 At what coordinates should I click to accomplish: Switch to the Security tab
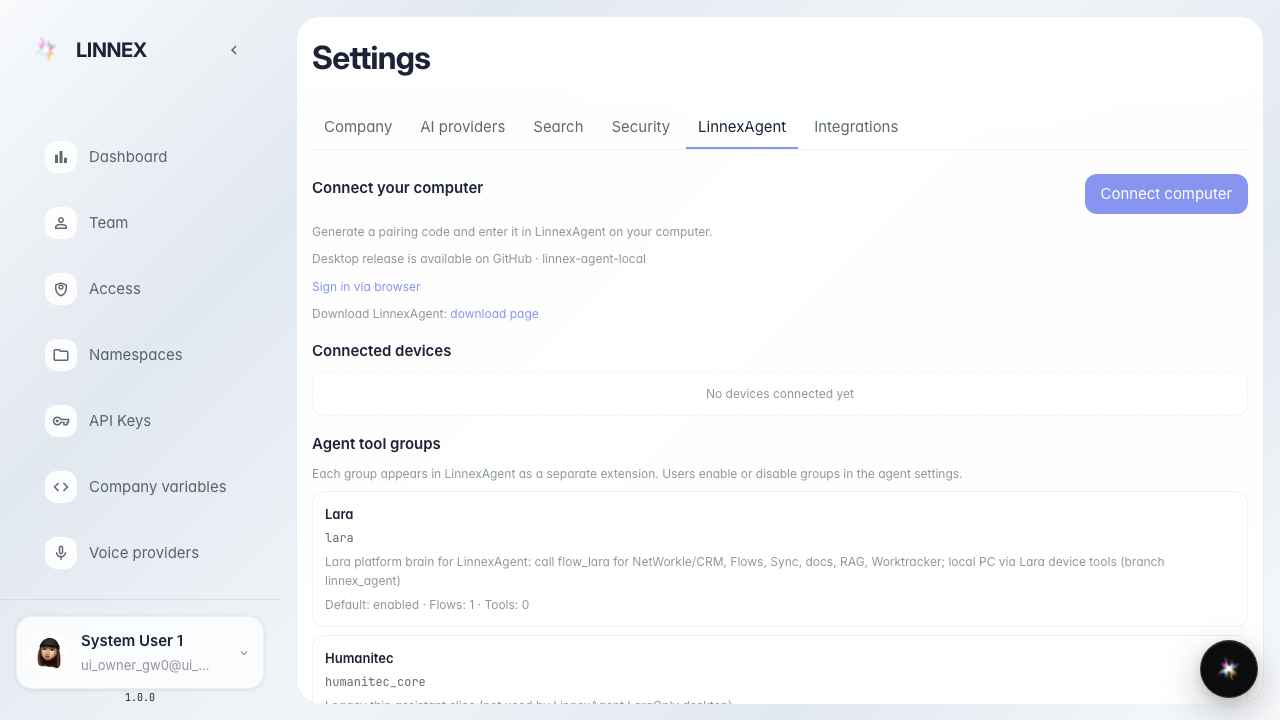(641, 127)
